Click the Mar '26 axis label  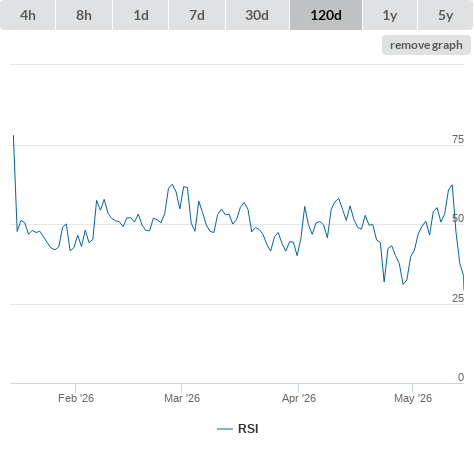[182, 398]
